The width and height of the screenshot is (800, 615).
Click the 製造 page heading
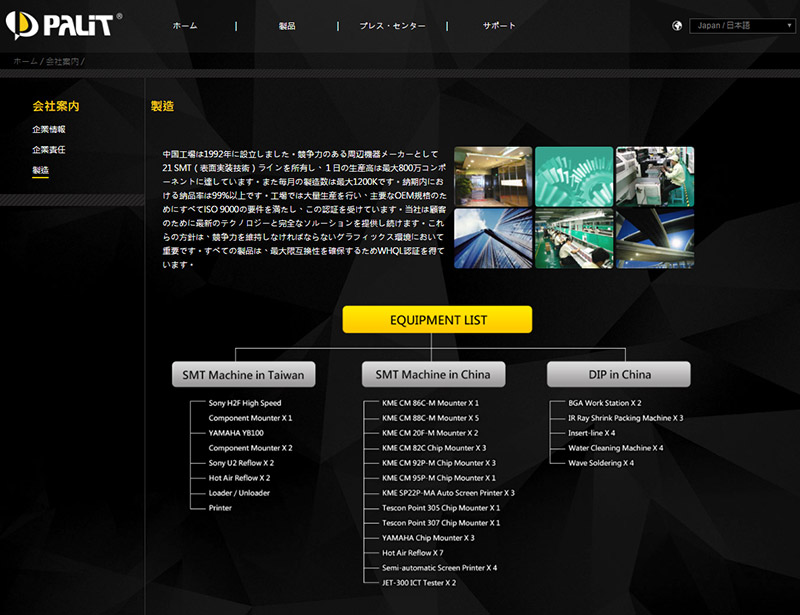coord(162,106)
